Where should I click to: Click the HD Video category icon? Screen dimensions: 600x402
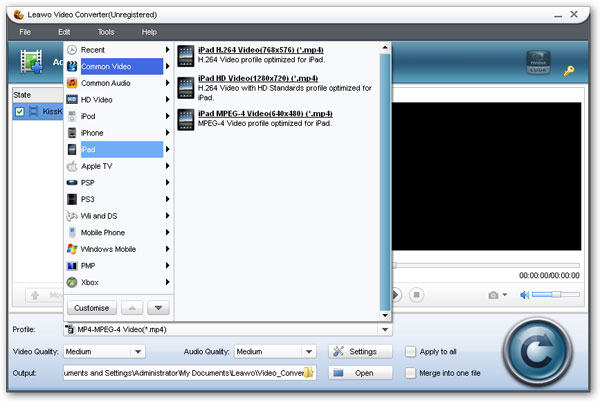click(x=72, y=100)
